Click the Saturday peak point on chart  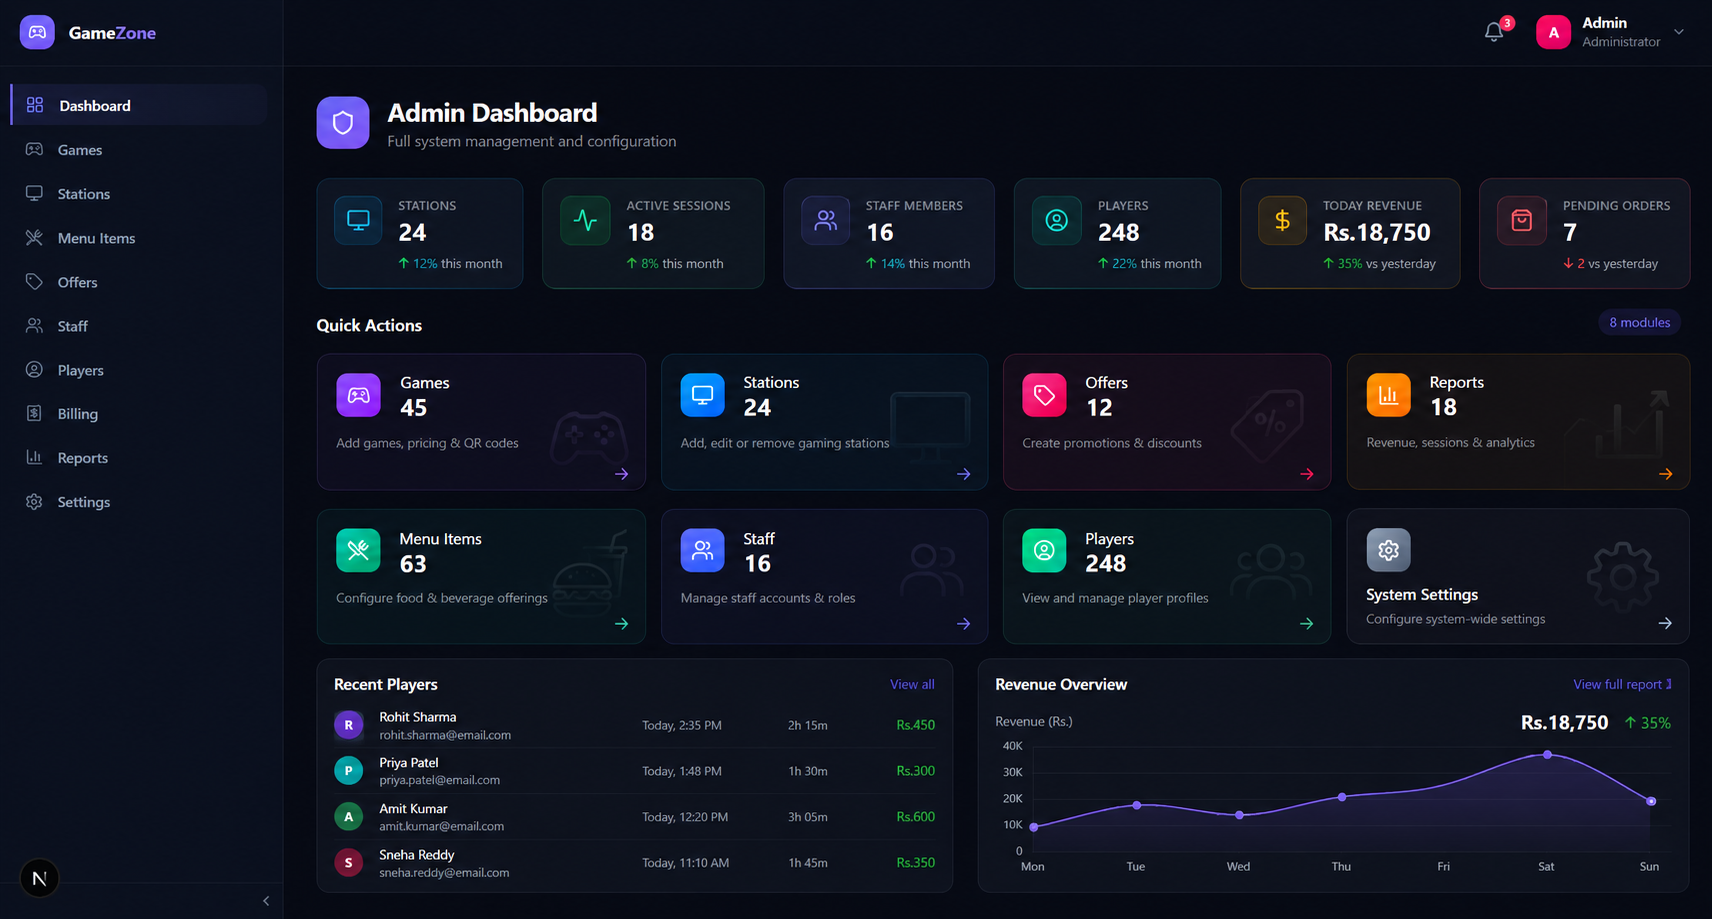coord(1547,755)
